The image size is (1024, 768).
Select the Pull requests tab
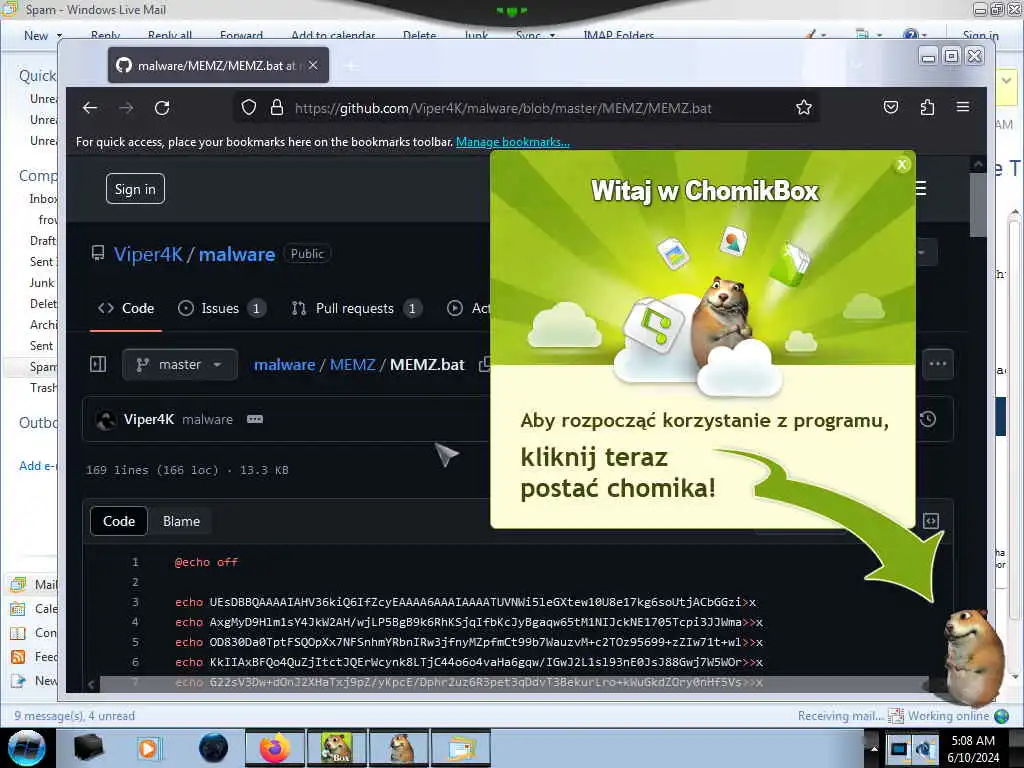point(357,308)
